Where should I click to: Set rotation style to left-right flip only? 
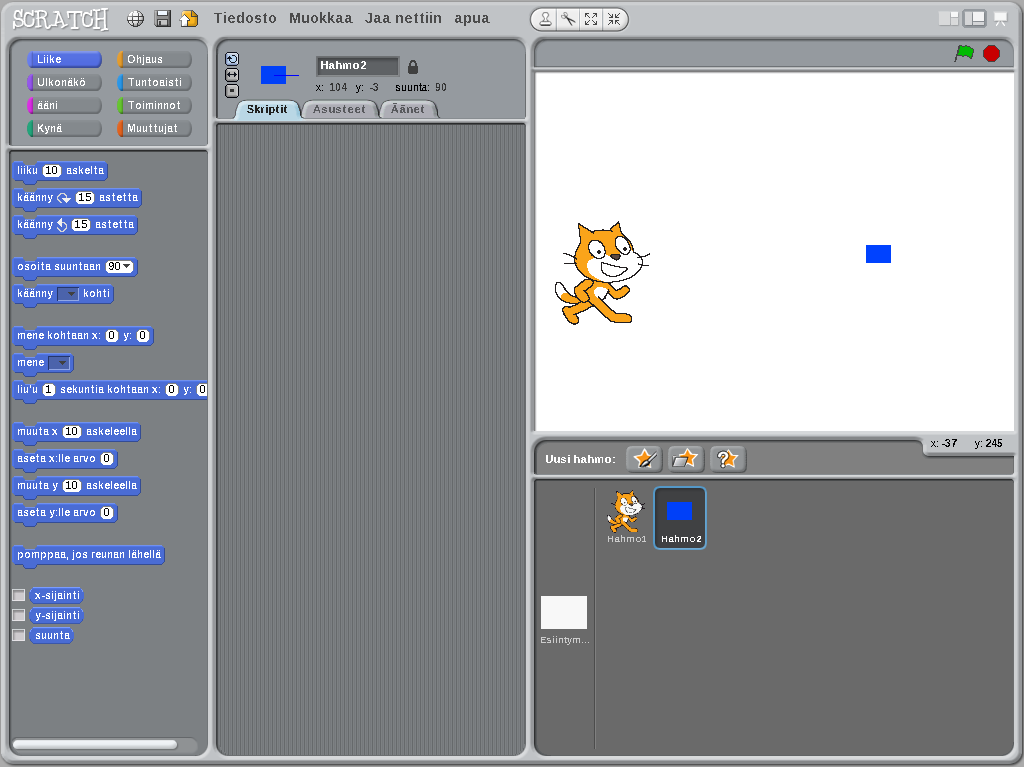pyautogui.click(x=232, y=75)
